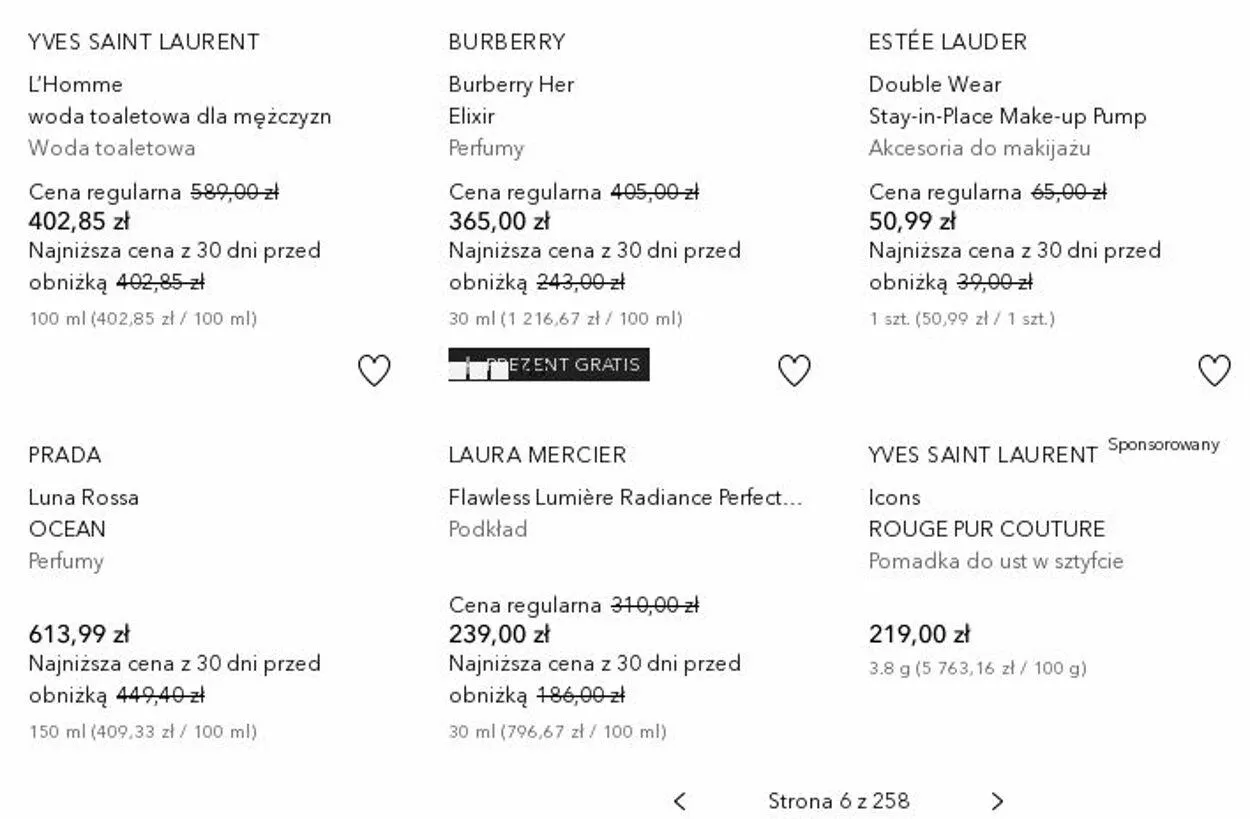Favorite the Burberry Her Elixir with heart icon
Screen dimensions: 1250x819
pos(794,371)
